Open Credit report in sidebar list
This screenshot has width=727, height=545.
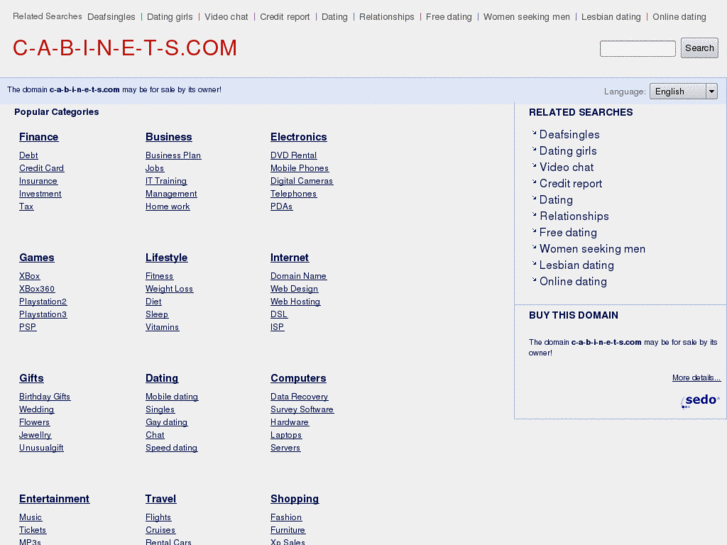571,184
